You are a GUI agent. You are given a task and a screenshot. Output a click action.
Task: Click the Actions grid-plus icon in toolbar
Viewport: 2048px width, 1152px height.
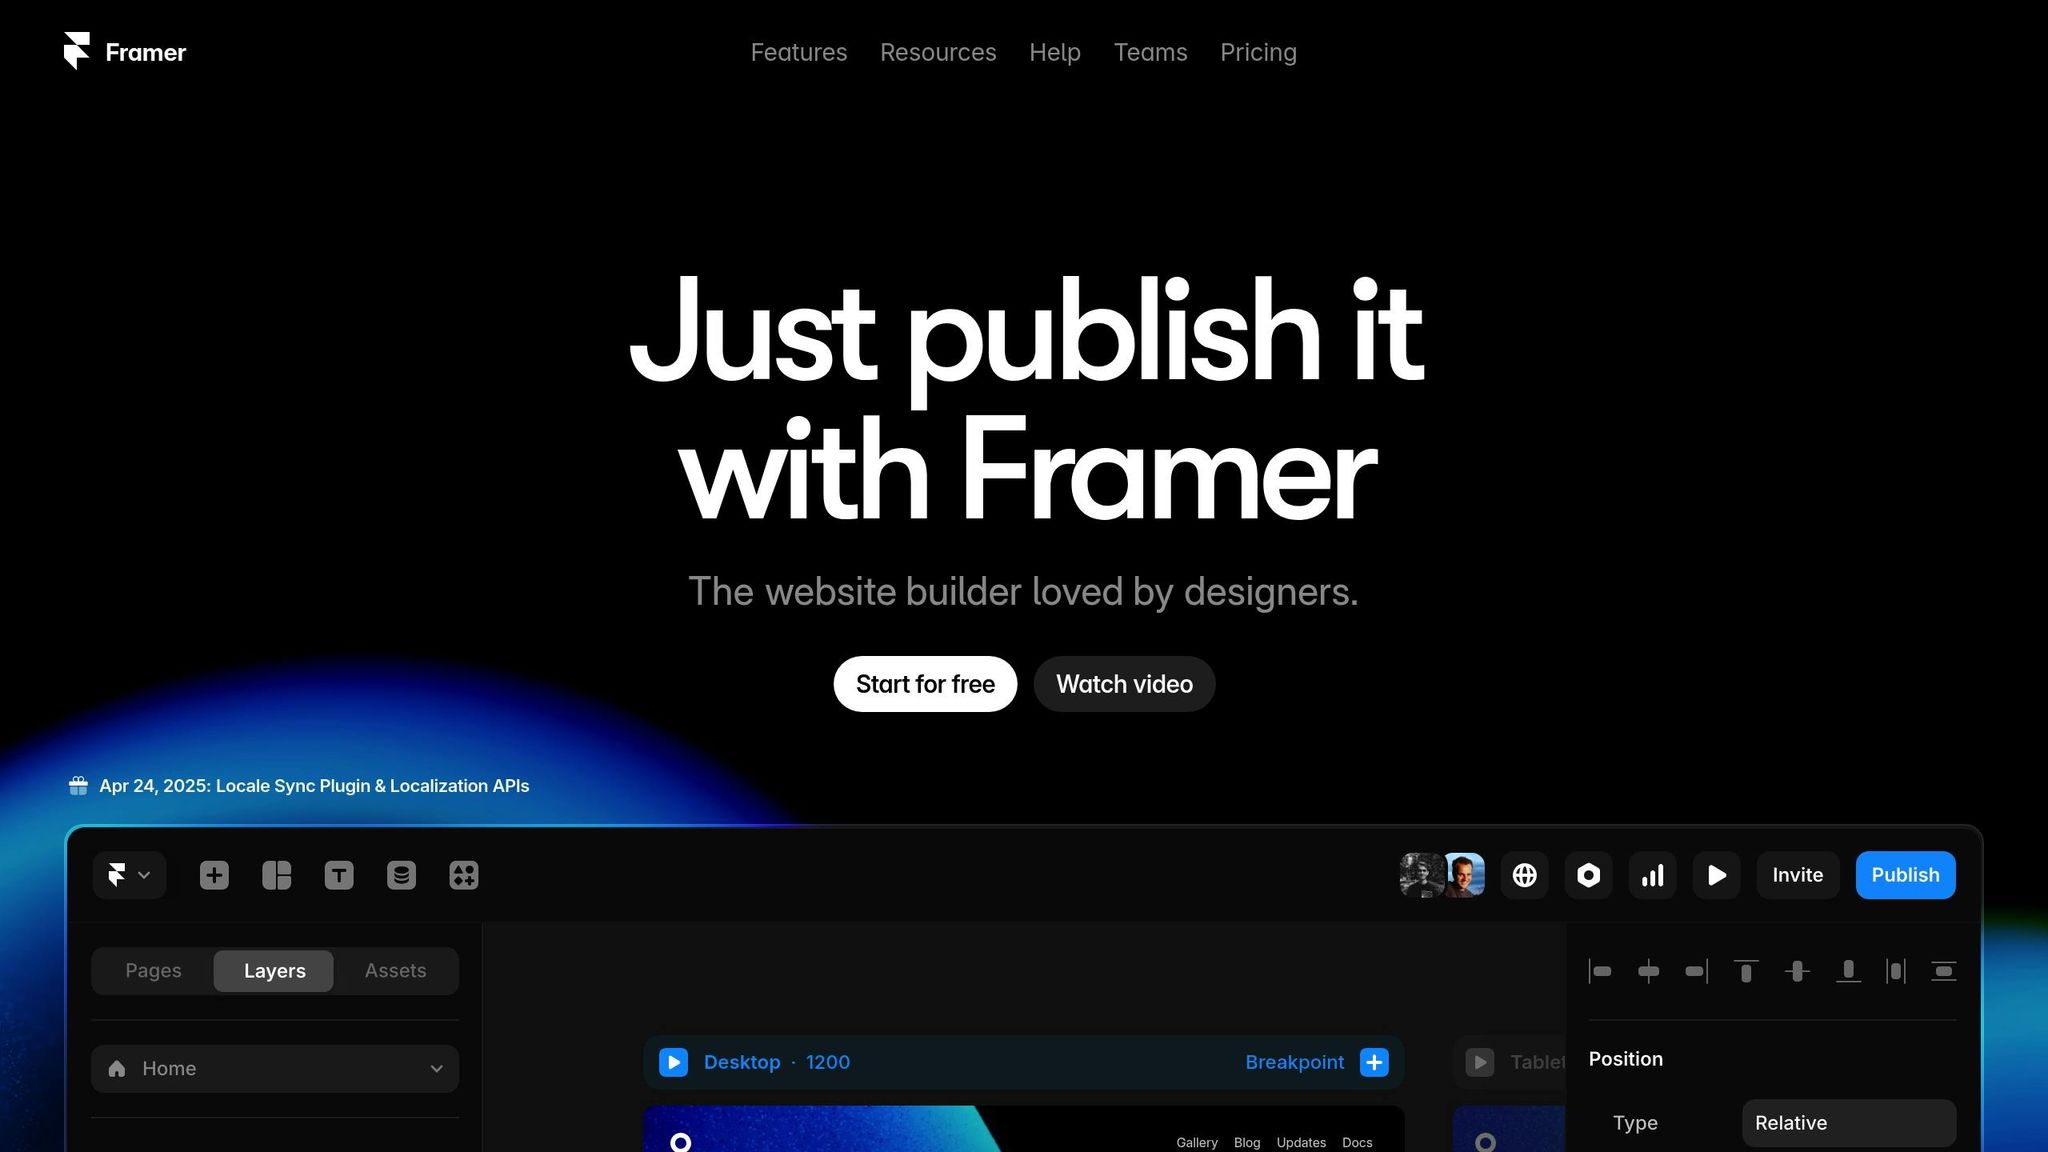pyautogui.click(x=464, y=875)
